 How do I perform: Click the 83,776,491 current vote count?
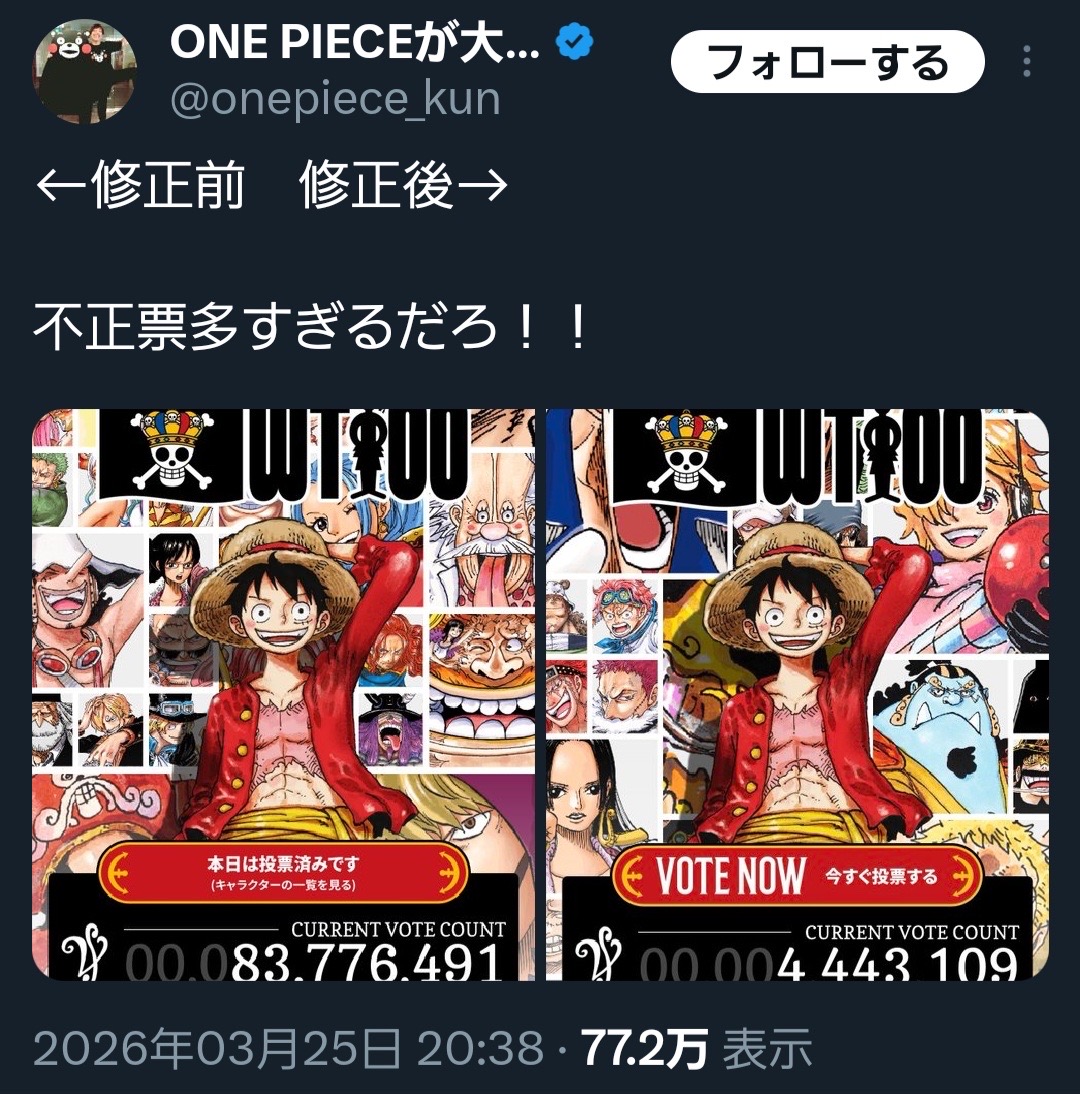point(366,961)
